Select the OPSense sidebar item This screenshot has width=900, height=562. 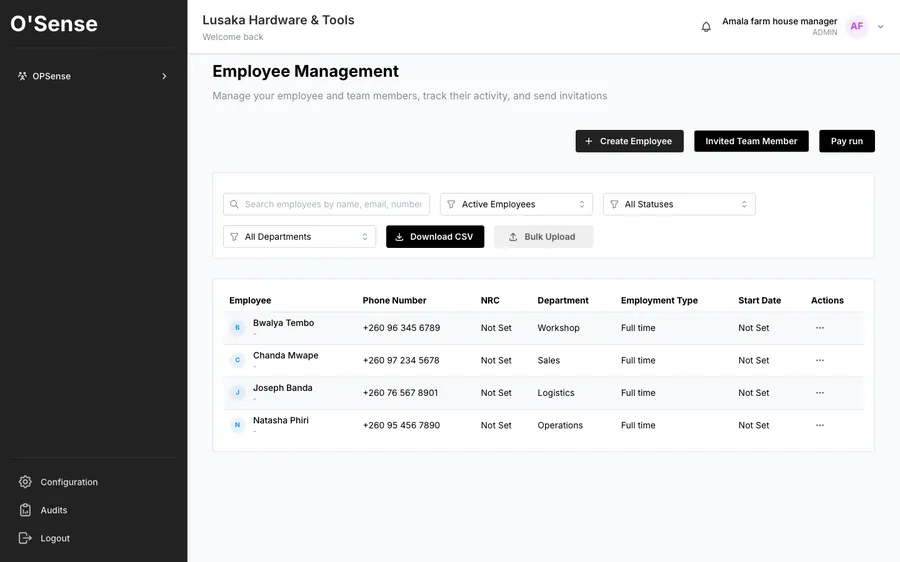coord(94,76)
